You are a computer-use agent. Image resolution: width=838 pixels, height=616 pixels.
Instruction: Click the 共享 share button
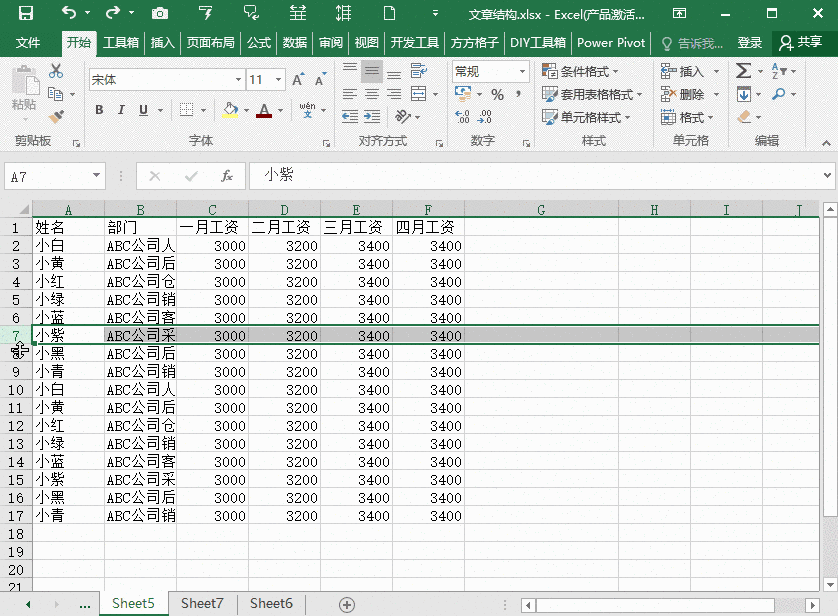tap(801, 43)
